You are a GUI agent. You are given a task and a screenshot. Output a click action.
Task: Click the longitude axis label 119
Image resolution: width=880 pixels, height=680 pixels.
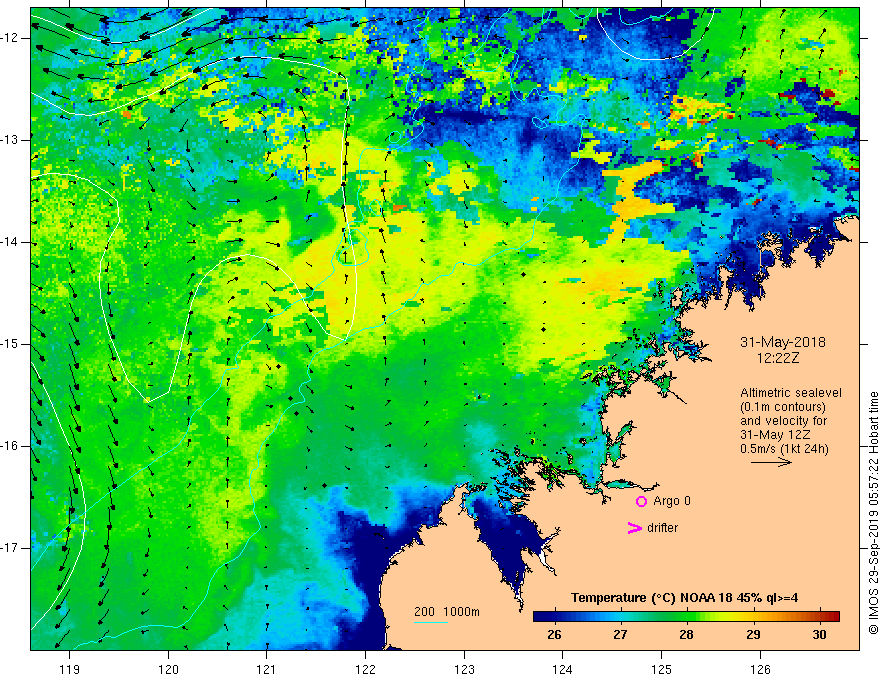point(70,669)
